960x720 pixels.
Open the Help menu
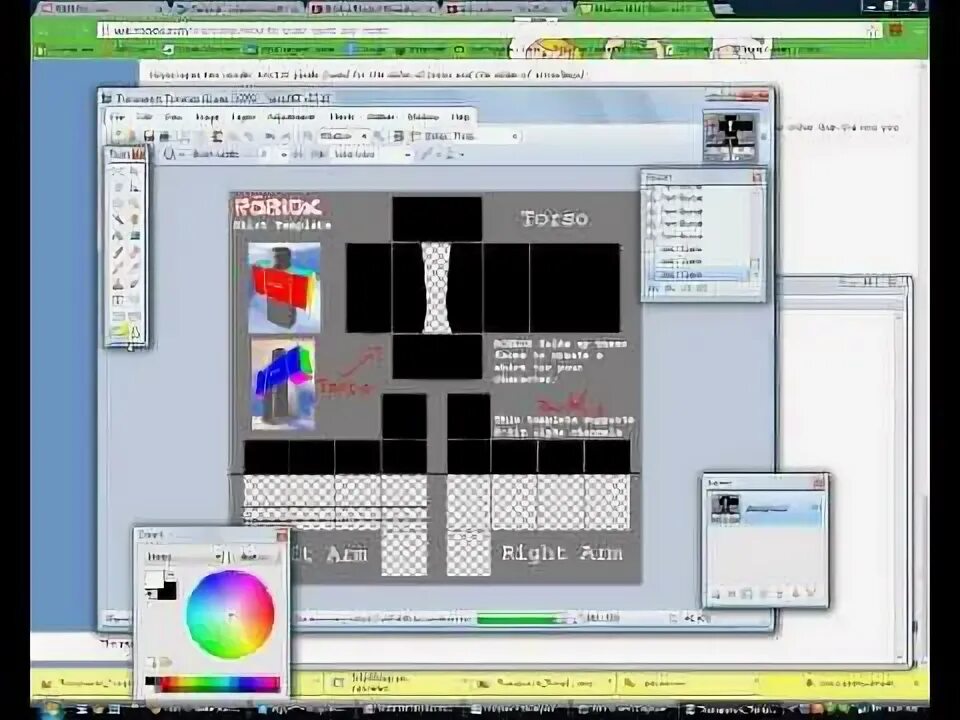(460, 116)
